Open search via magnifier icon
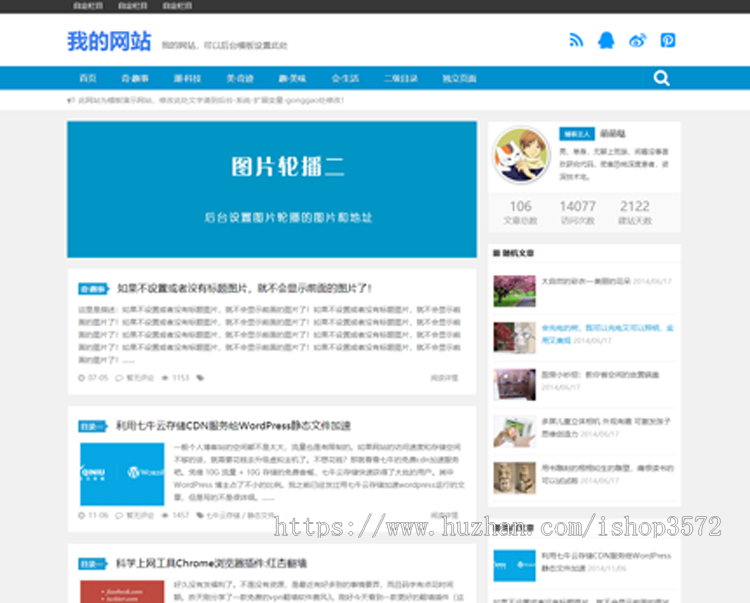 [662, 78]
